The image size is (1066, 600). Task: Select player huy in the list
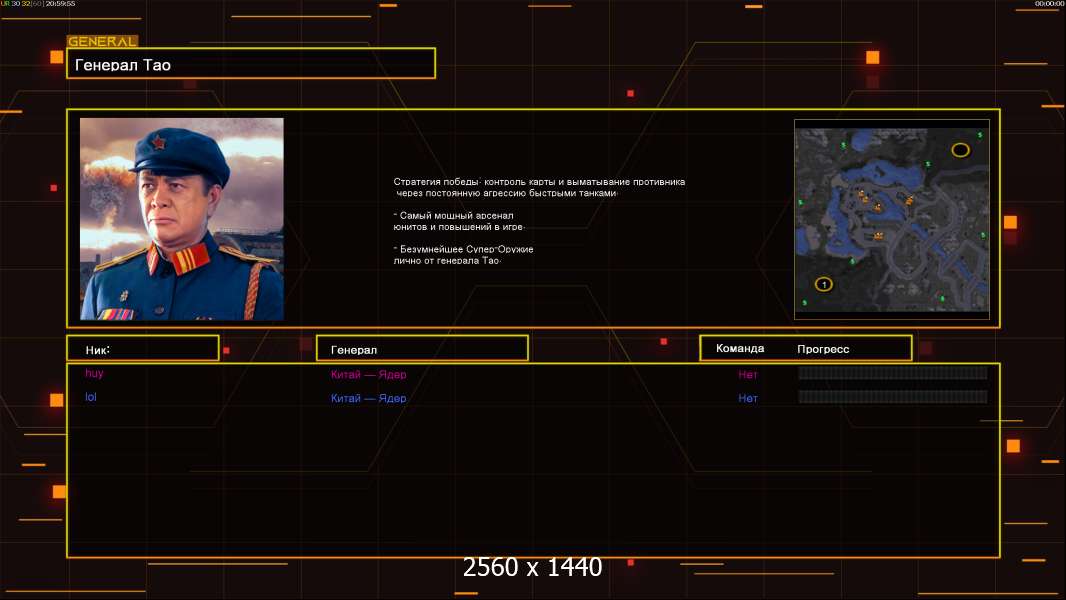(x=94, y=373)
